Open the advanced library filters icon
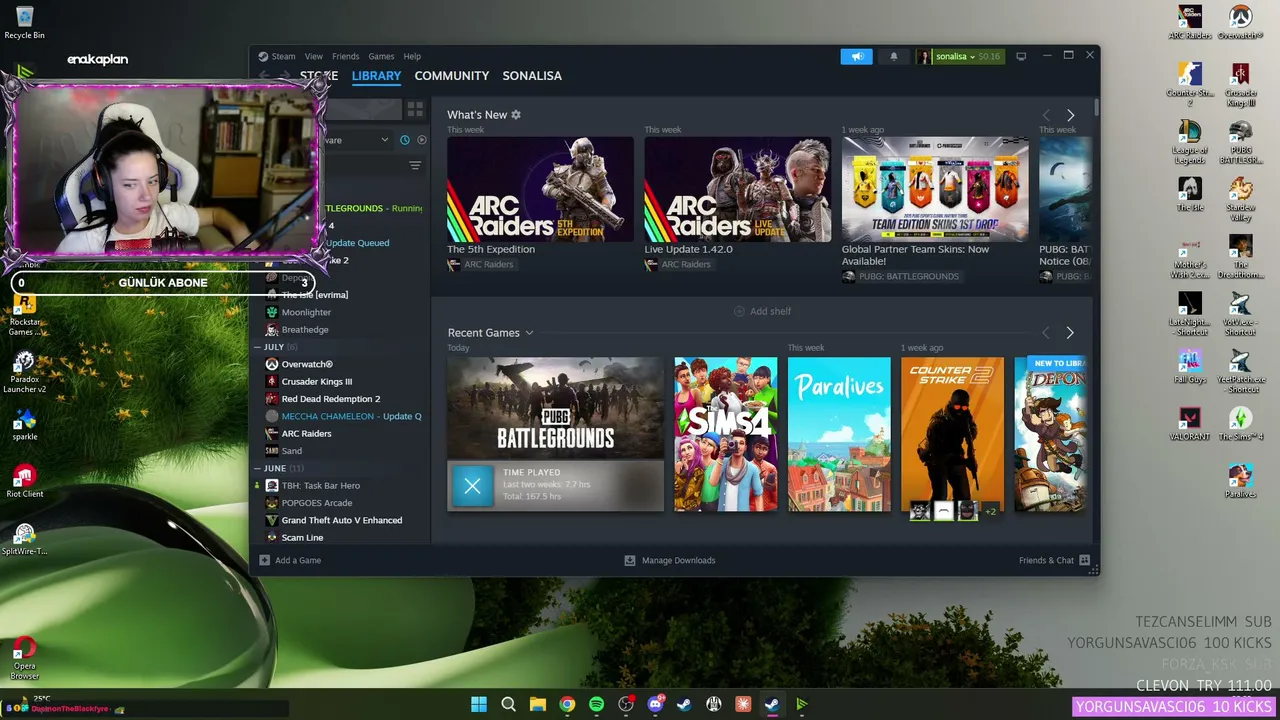Image resolution: width=1280 pixels, height=720 pixels. [x=415, y=166]
